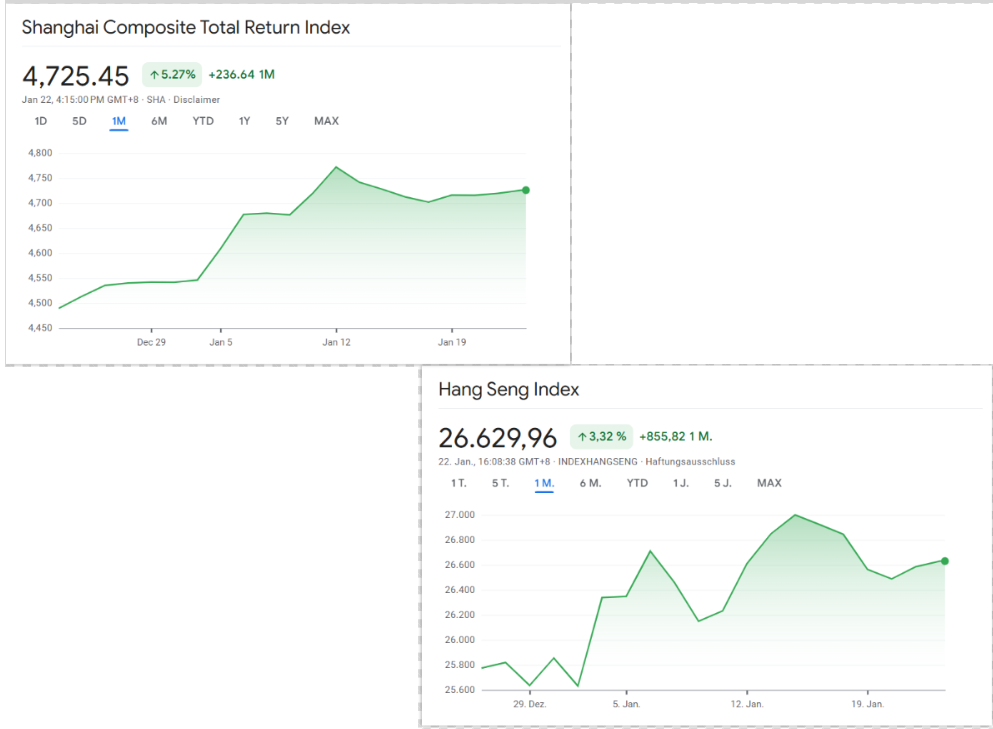Open the Haftungsausschluss link
Screen dimensions: 993x729
click(x=690, y=462)
